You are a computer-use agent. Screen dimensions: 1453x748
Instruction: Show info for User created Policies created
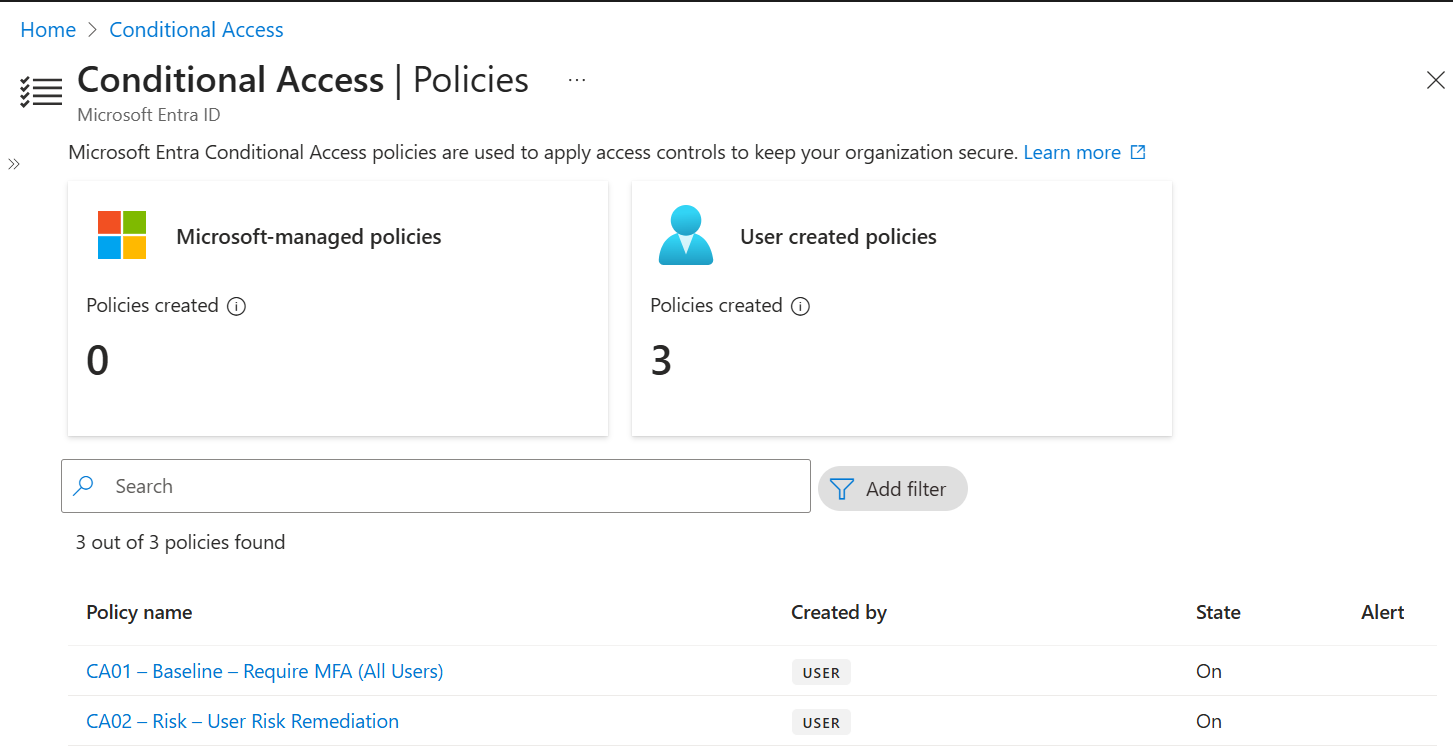tap(800, 306)
